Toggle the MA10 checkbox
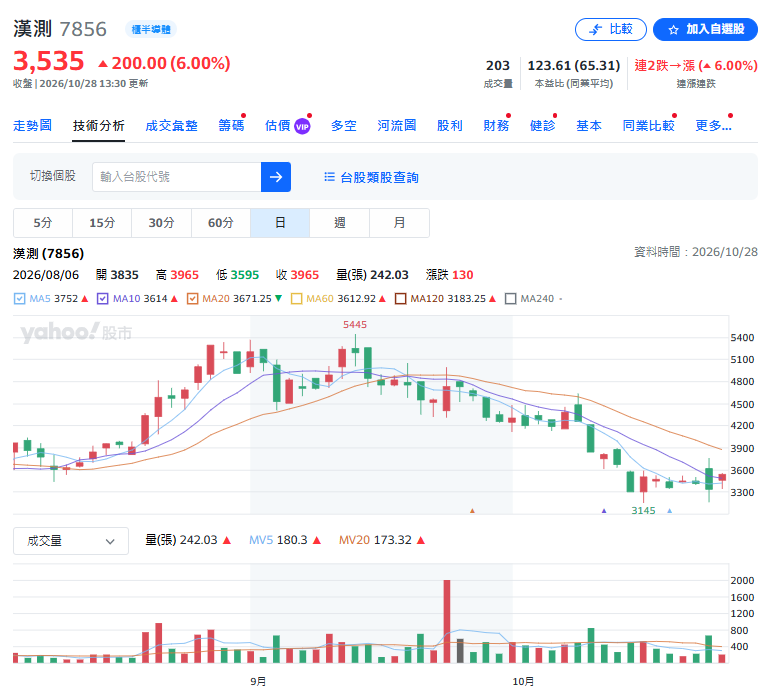This screenshot has height=687, width=774. click(103, 299)
